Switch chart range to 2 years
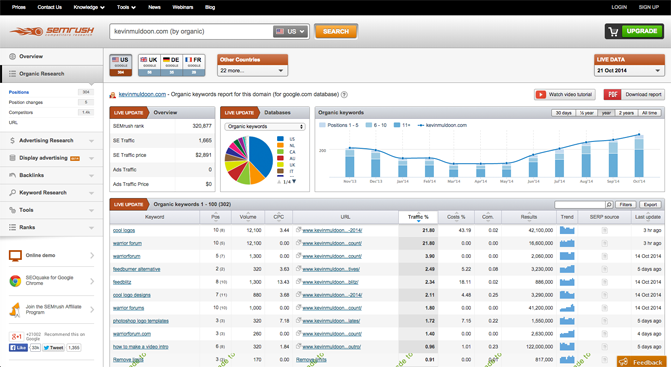Image resolution: width=671 pixels, height=367 pixels. coord(626,113)
